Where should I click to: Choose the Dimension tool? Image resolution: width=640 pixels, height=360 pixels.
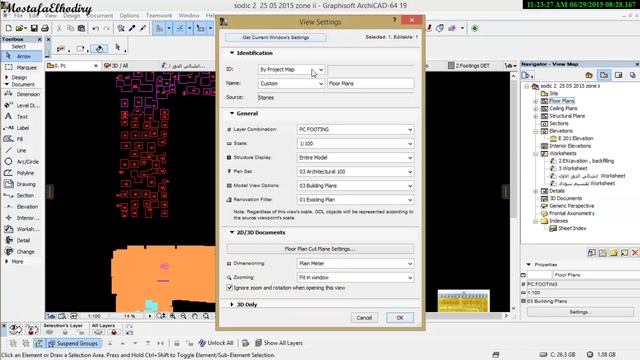pyautogui.click(x=22, y=94)
